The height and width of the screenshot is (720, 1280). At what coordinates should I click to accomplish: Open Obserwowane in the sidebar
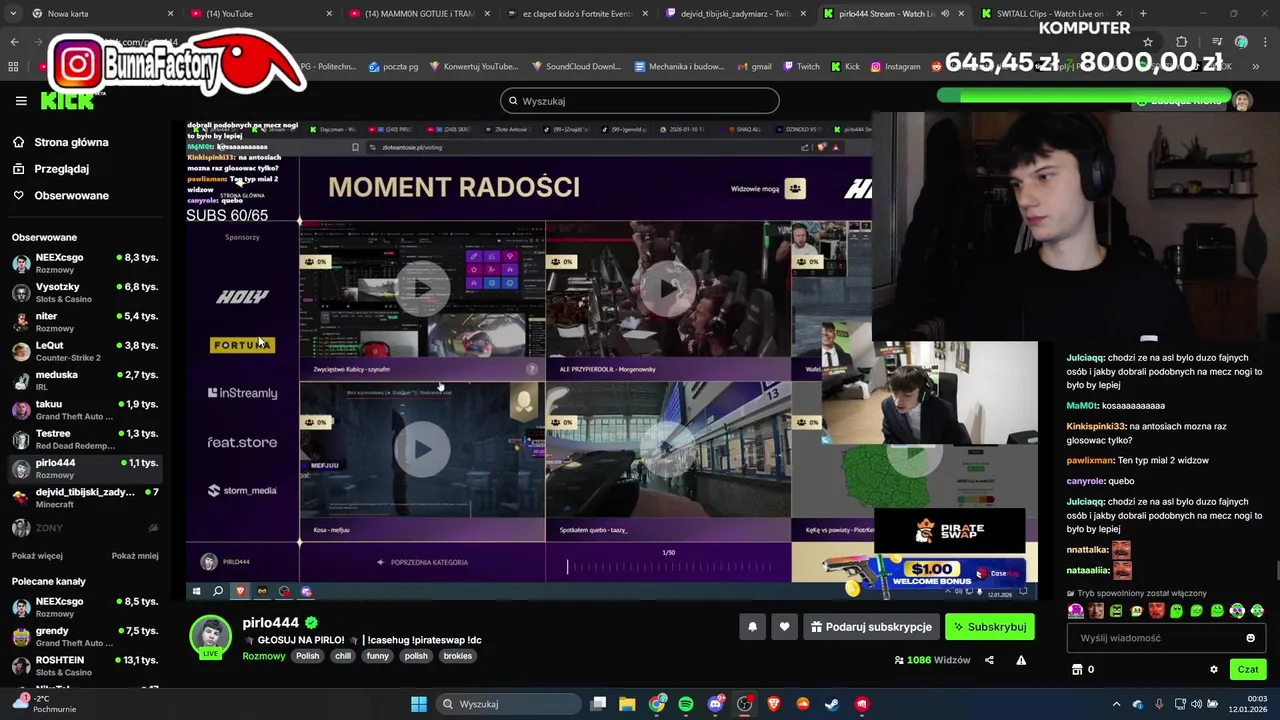[x=71, y=195]
